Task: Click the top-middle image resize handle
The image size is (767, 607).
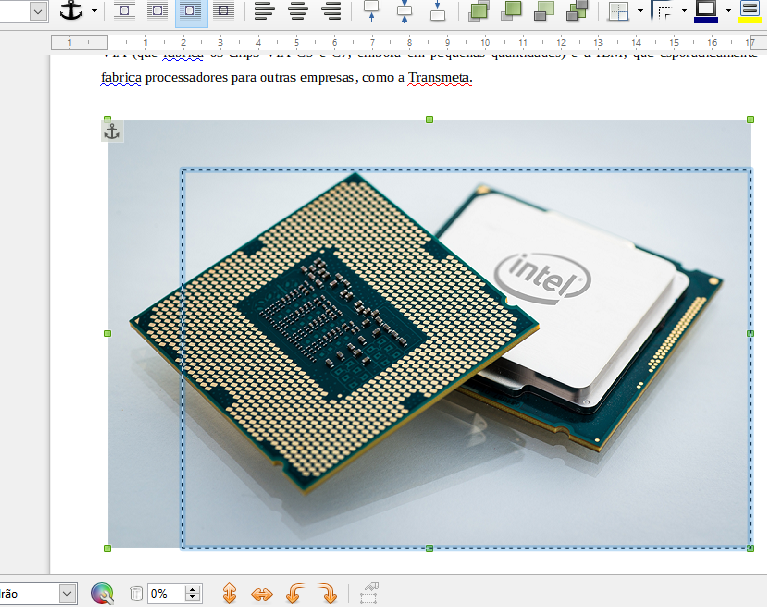Action: click(x=429, y=119)
